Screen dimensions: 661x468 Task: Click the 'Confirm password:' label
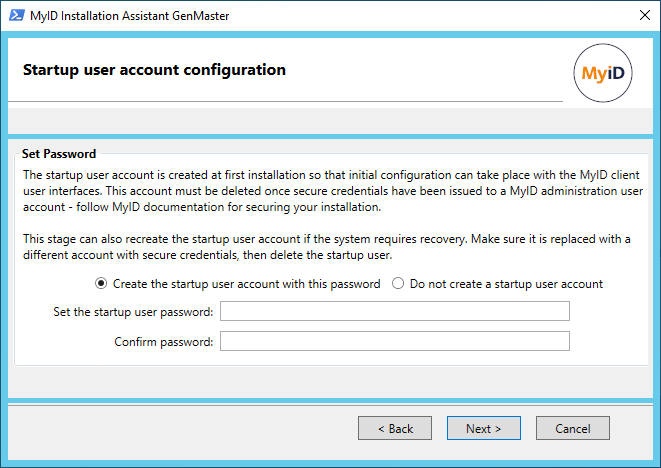(x=164, y=342)
